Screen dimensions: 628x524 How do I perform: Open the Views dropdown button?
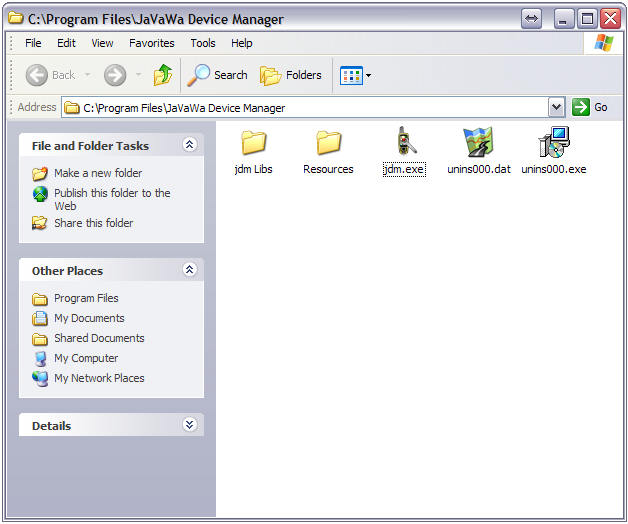355,75
